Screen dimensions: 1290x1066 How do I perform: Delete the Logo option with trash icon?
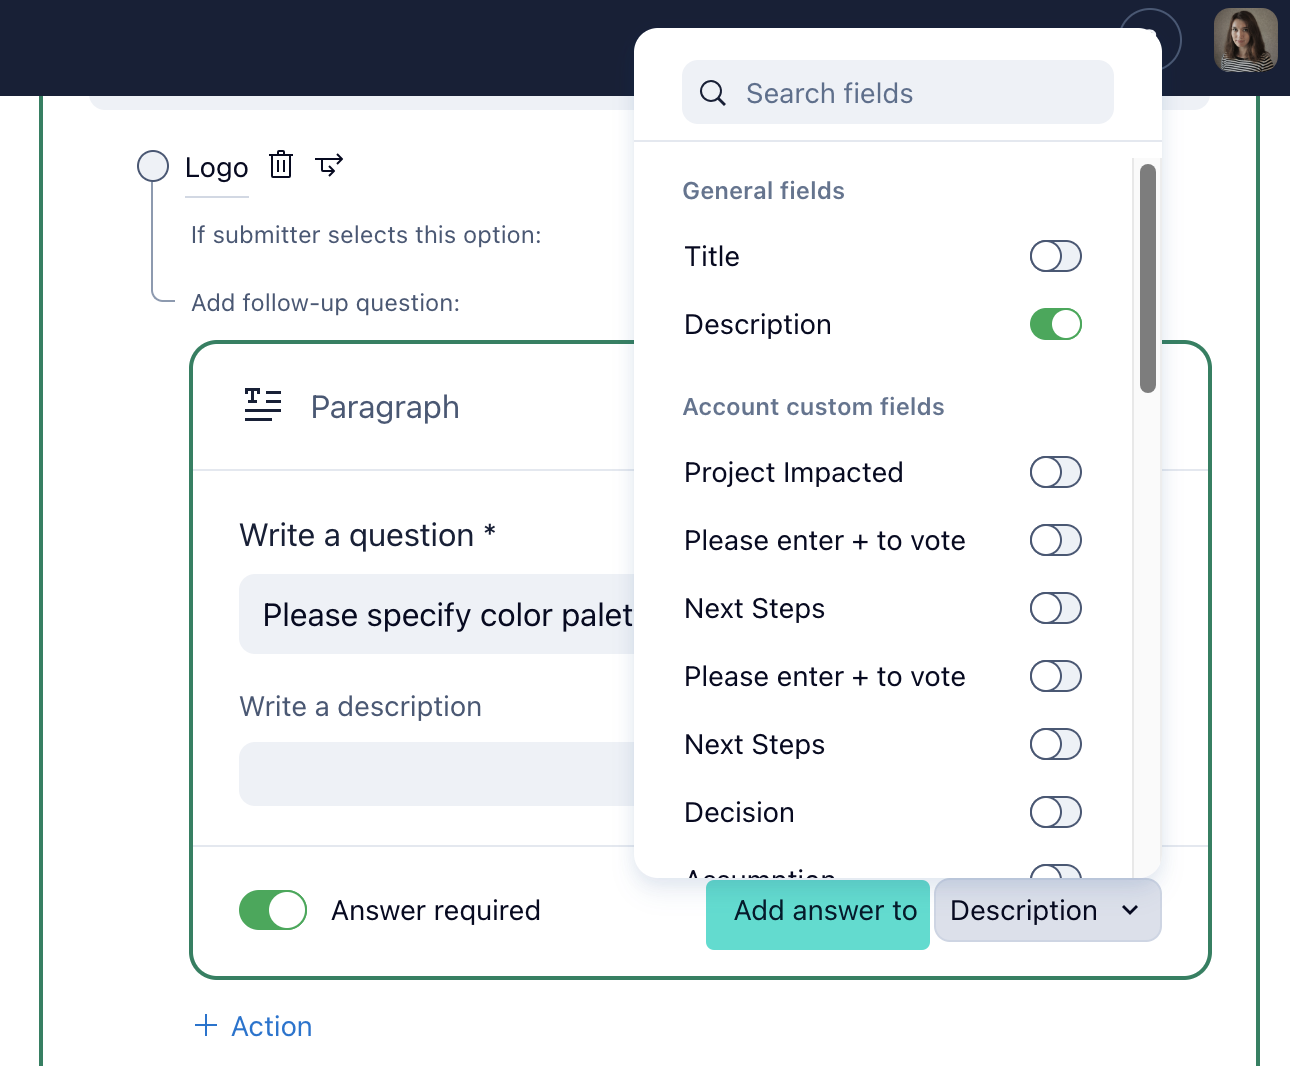point(281,165)
